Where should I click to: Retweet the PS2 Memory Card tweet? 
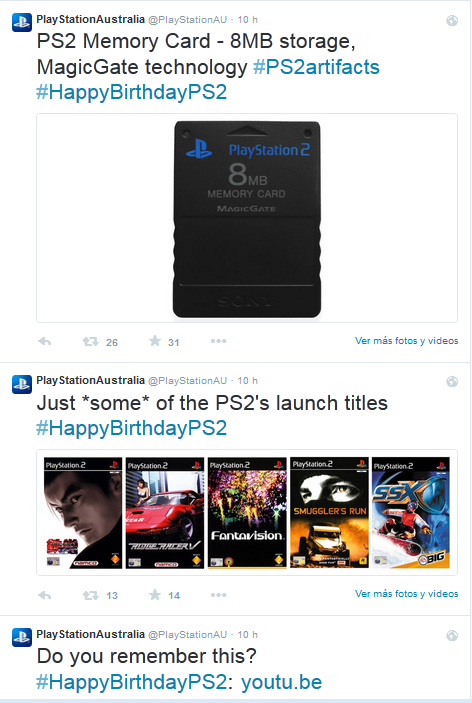(91, 342)
